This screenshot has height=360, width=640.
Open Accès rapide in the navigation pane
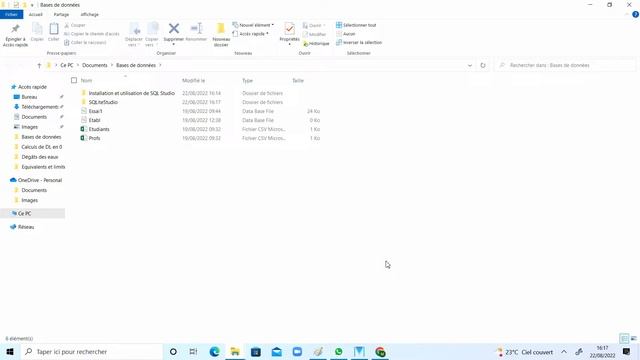(32, 87)
